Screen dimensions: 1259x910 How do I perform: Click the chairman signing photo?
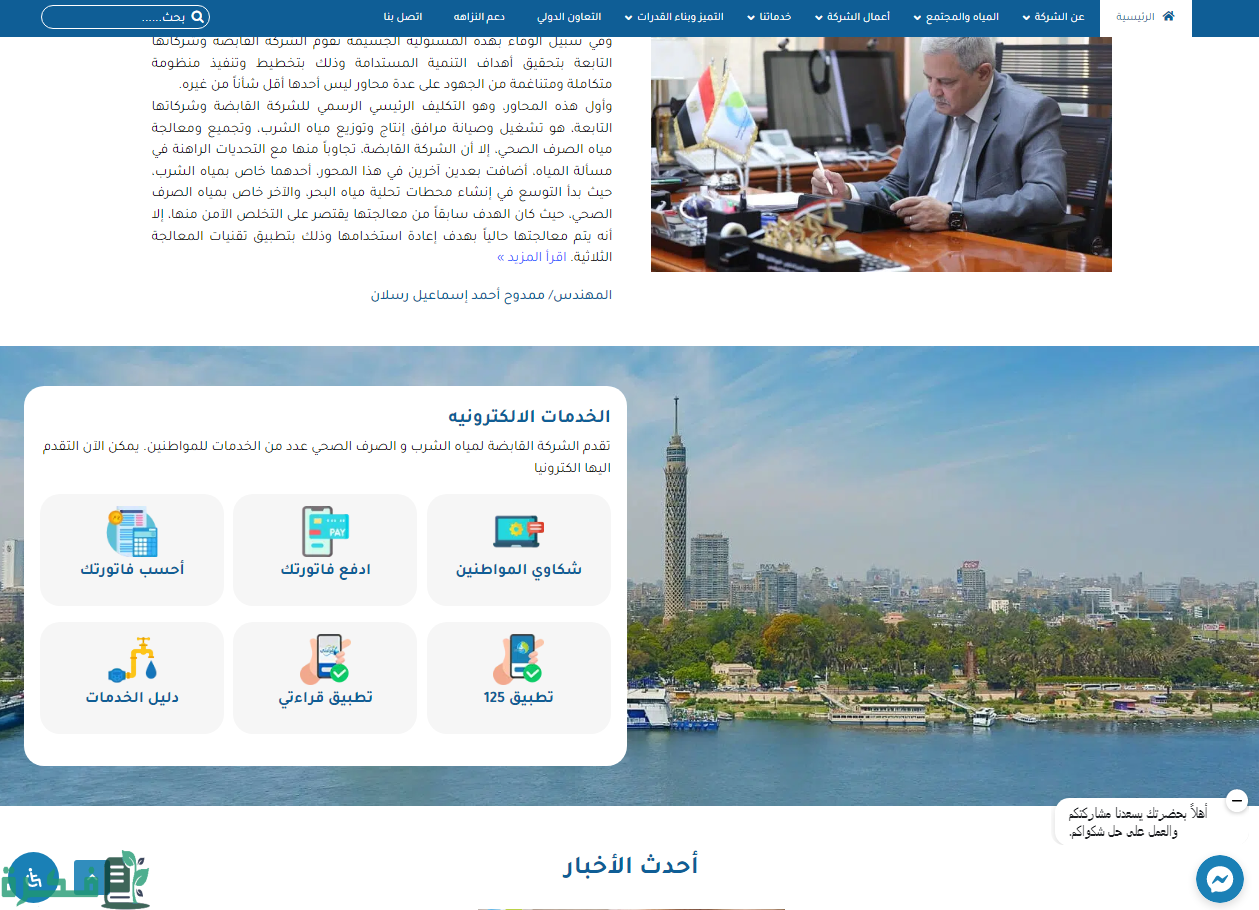(x=881, y=154)
